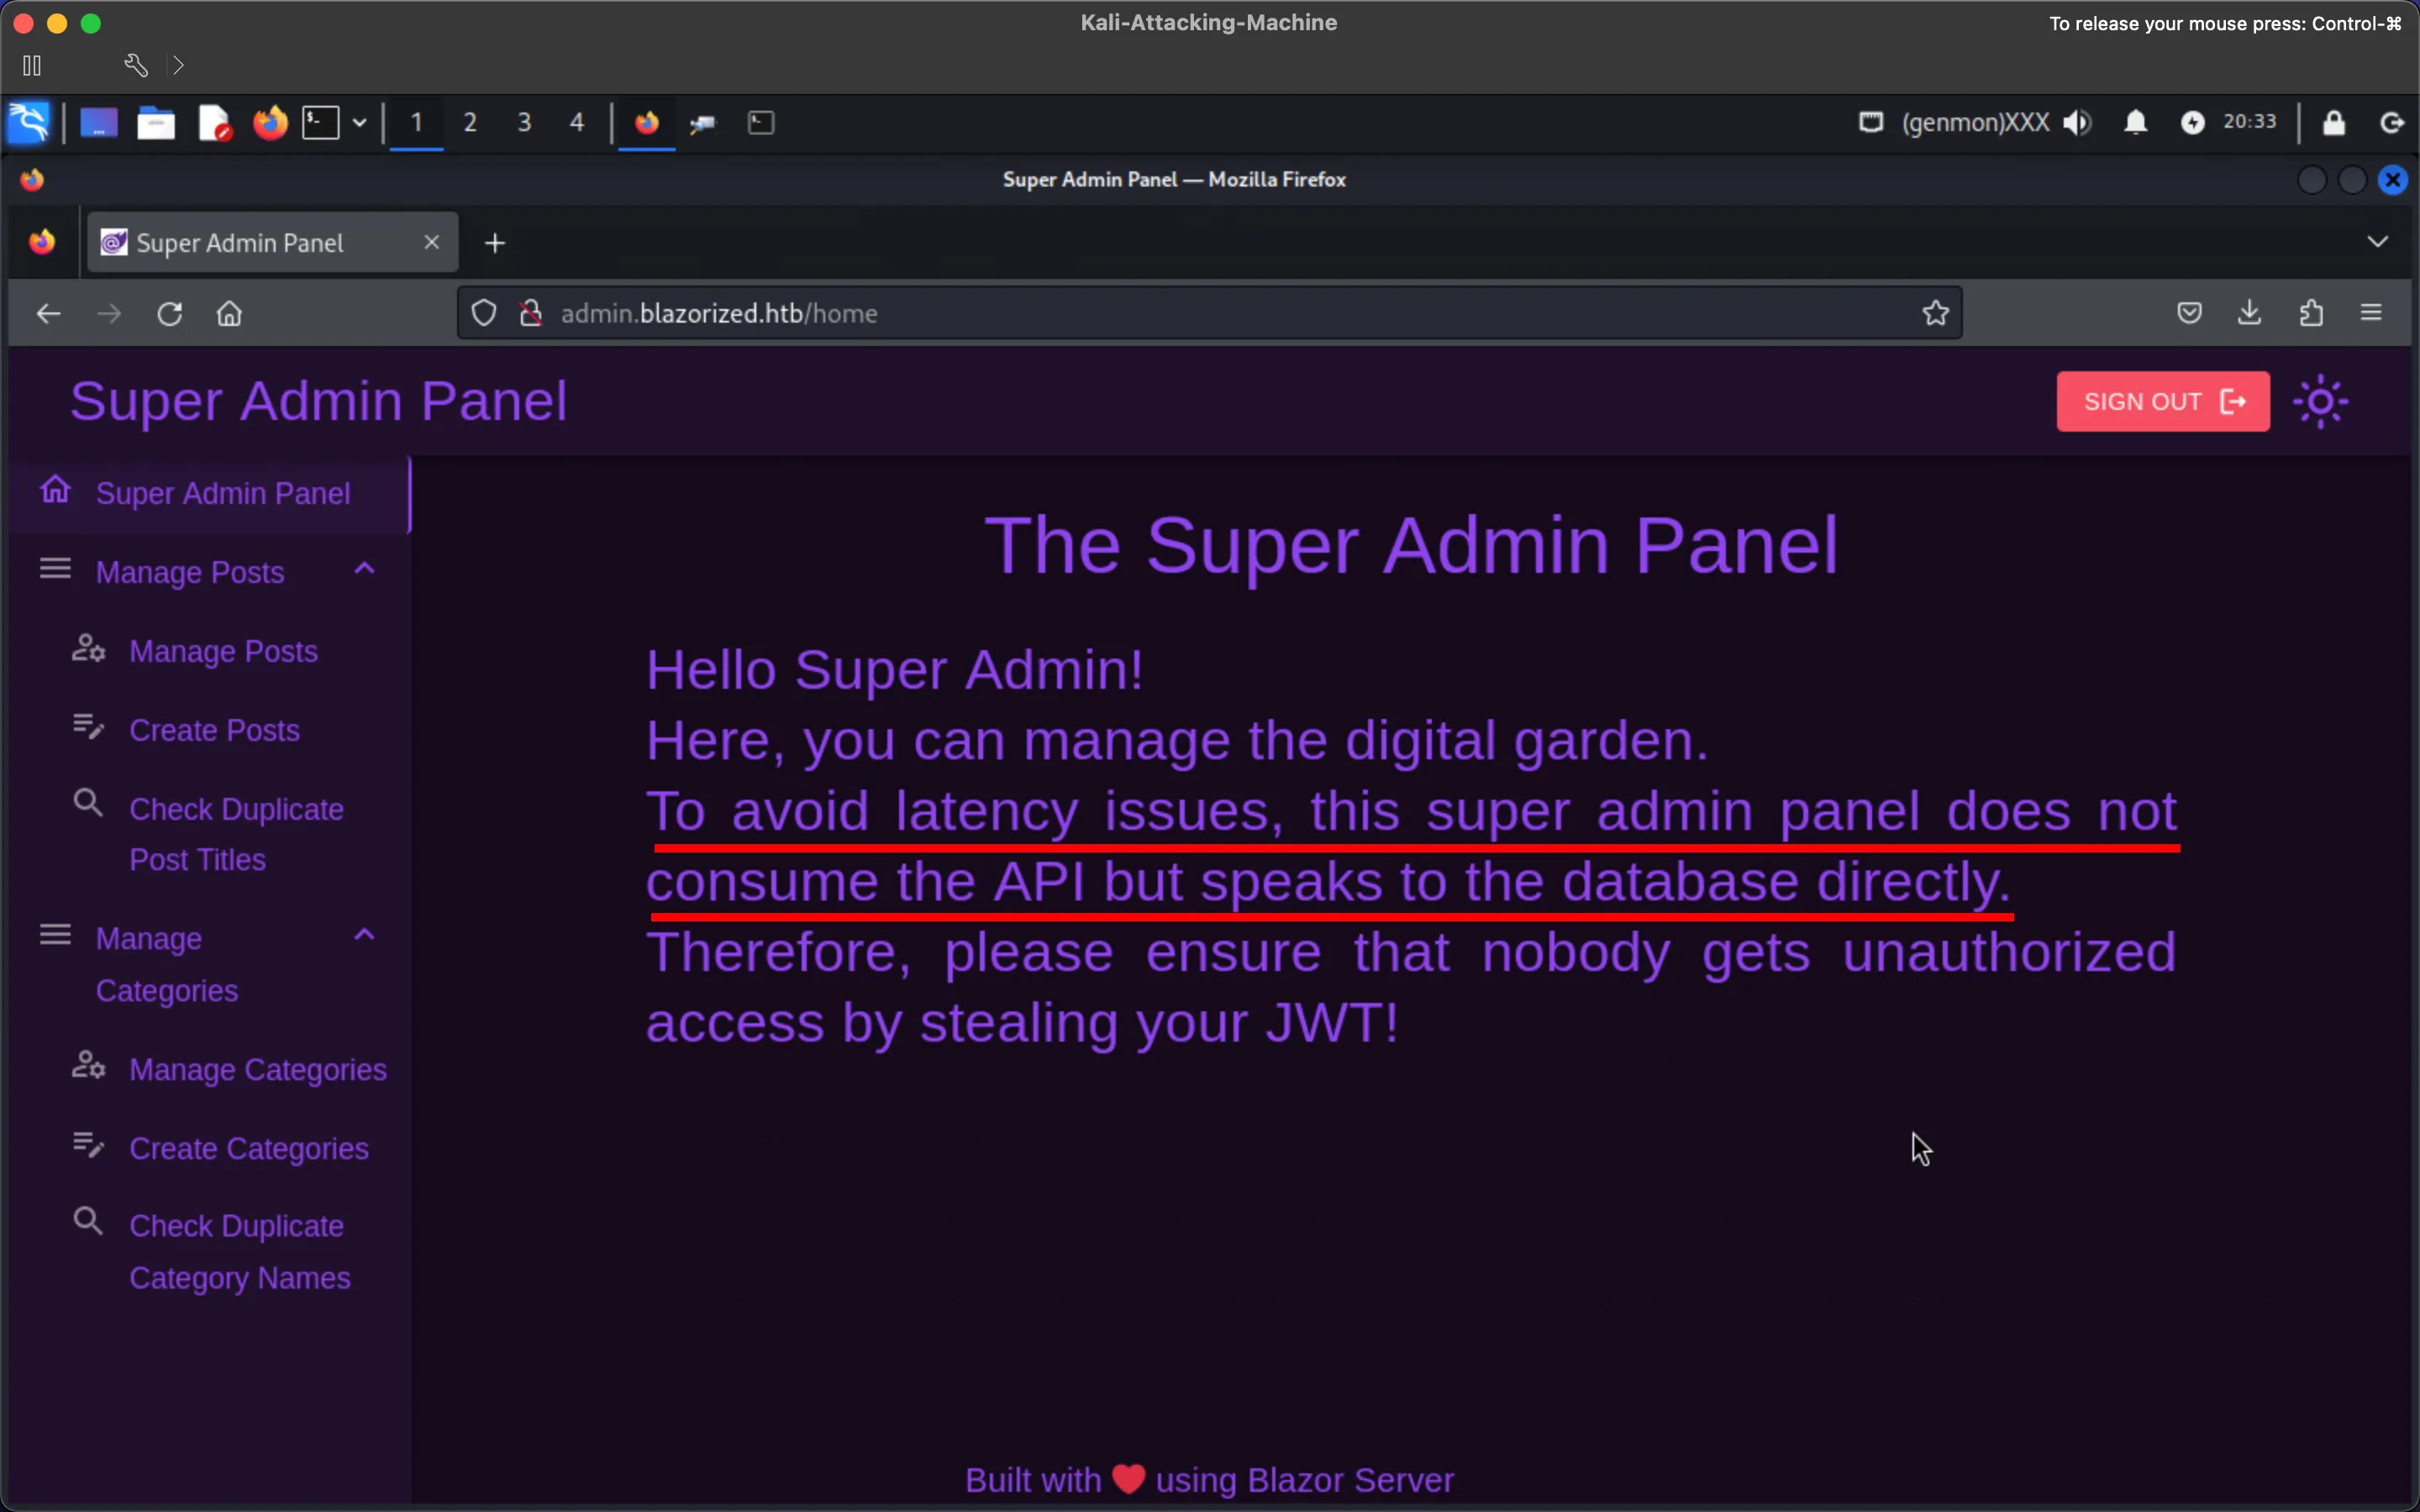Switch to workspace 2
2420x1512 pixels.
click(x=470, y=123)
